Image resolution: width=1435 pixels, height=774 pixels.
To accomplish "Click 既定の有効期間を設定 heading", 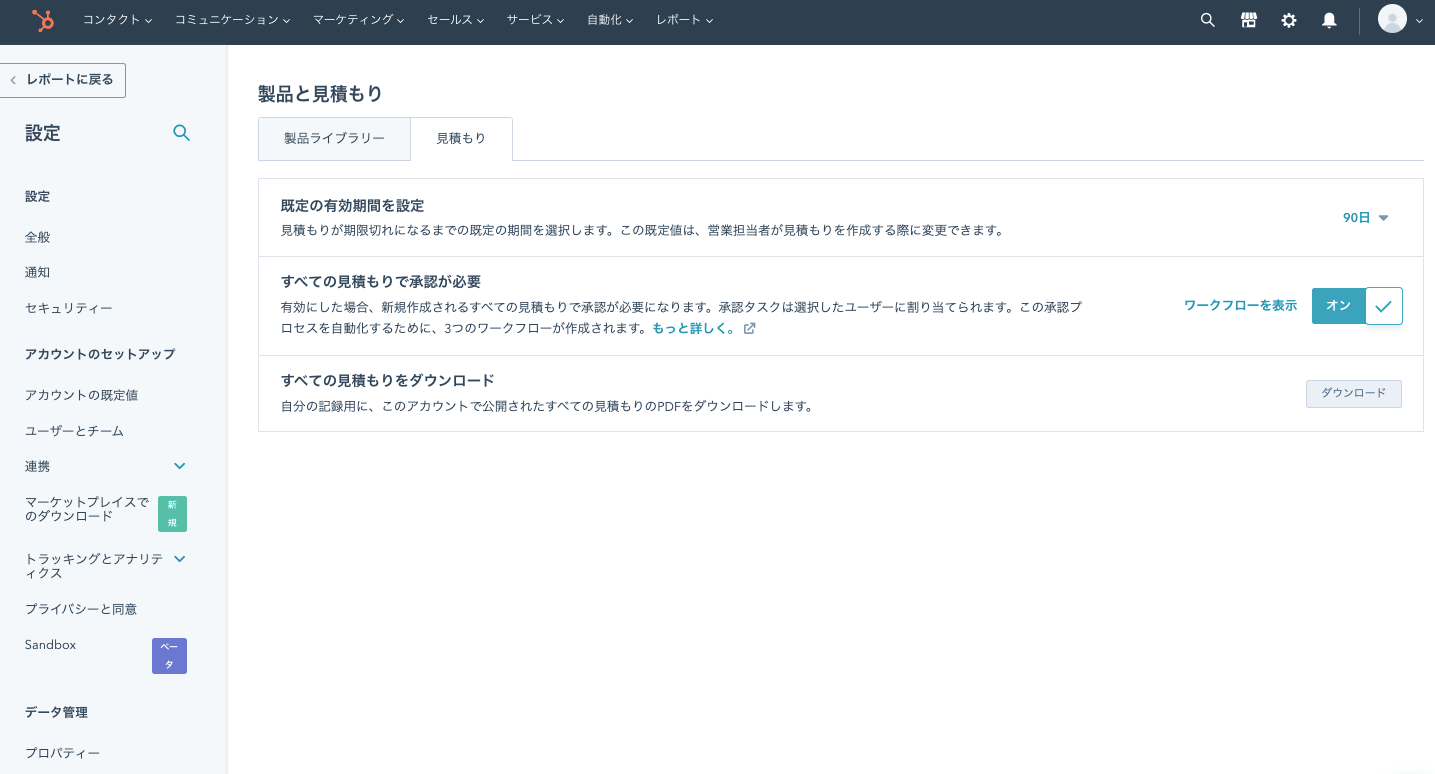I will click(x=352, y=206).
